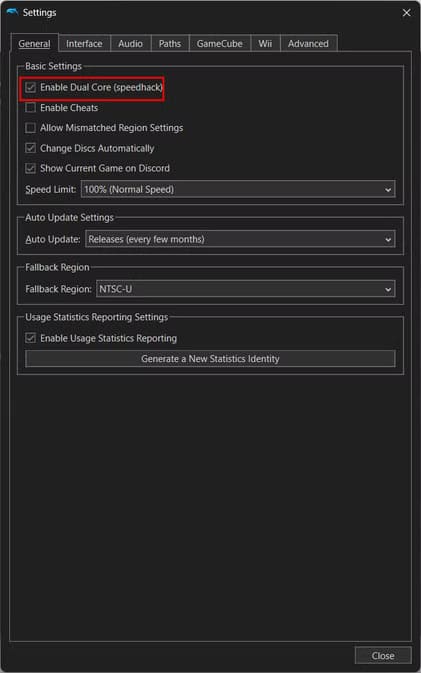Click the Close button
The width and height of the screenshot is (421, 673).
click(383, 655)
